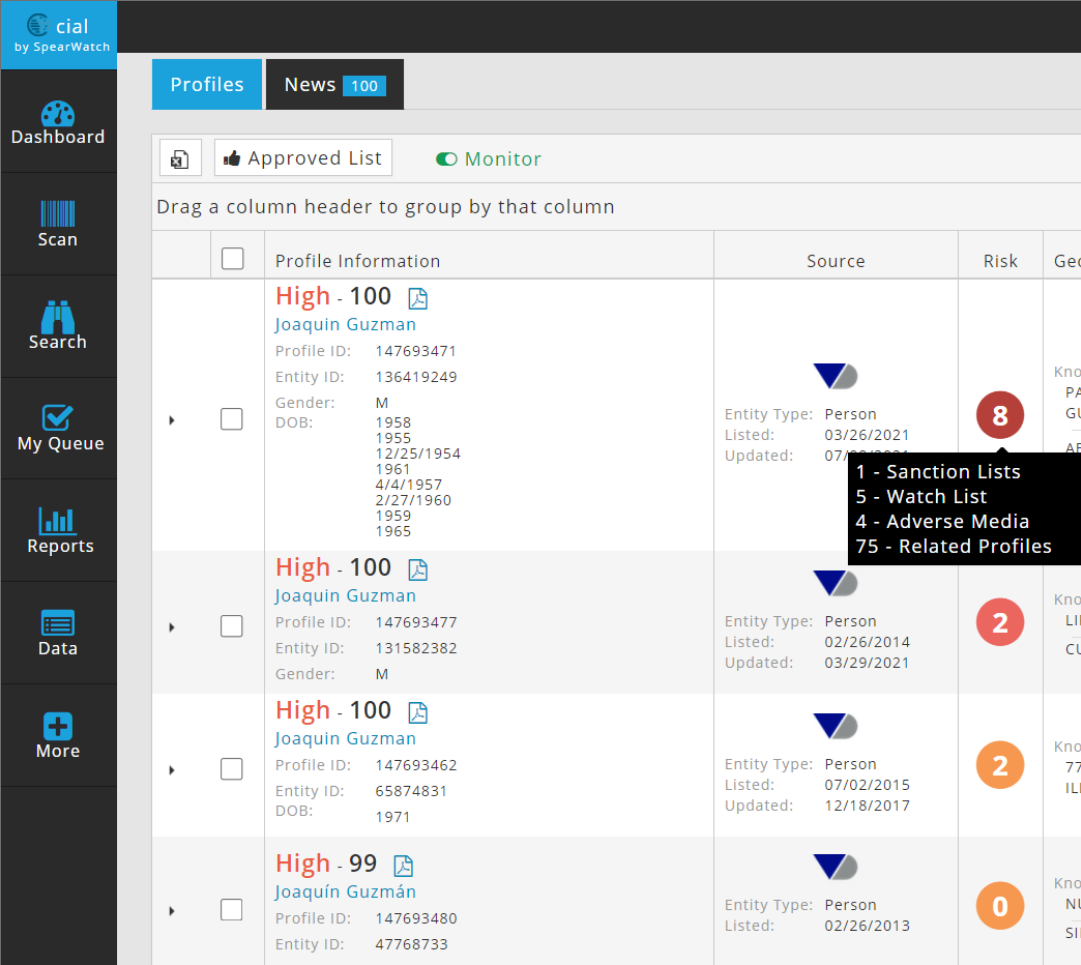
Task: Switch to the News tab
Action: click(x=334, y=84)
